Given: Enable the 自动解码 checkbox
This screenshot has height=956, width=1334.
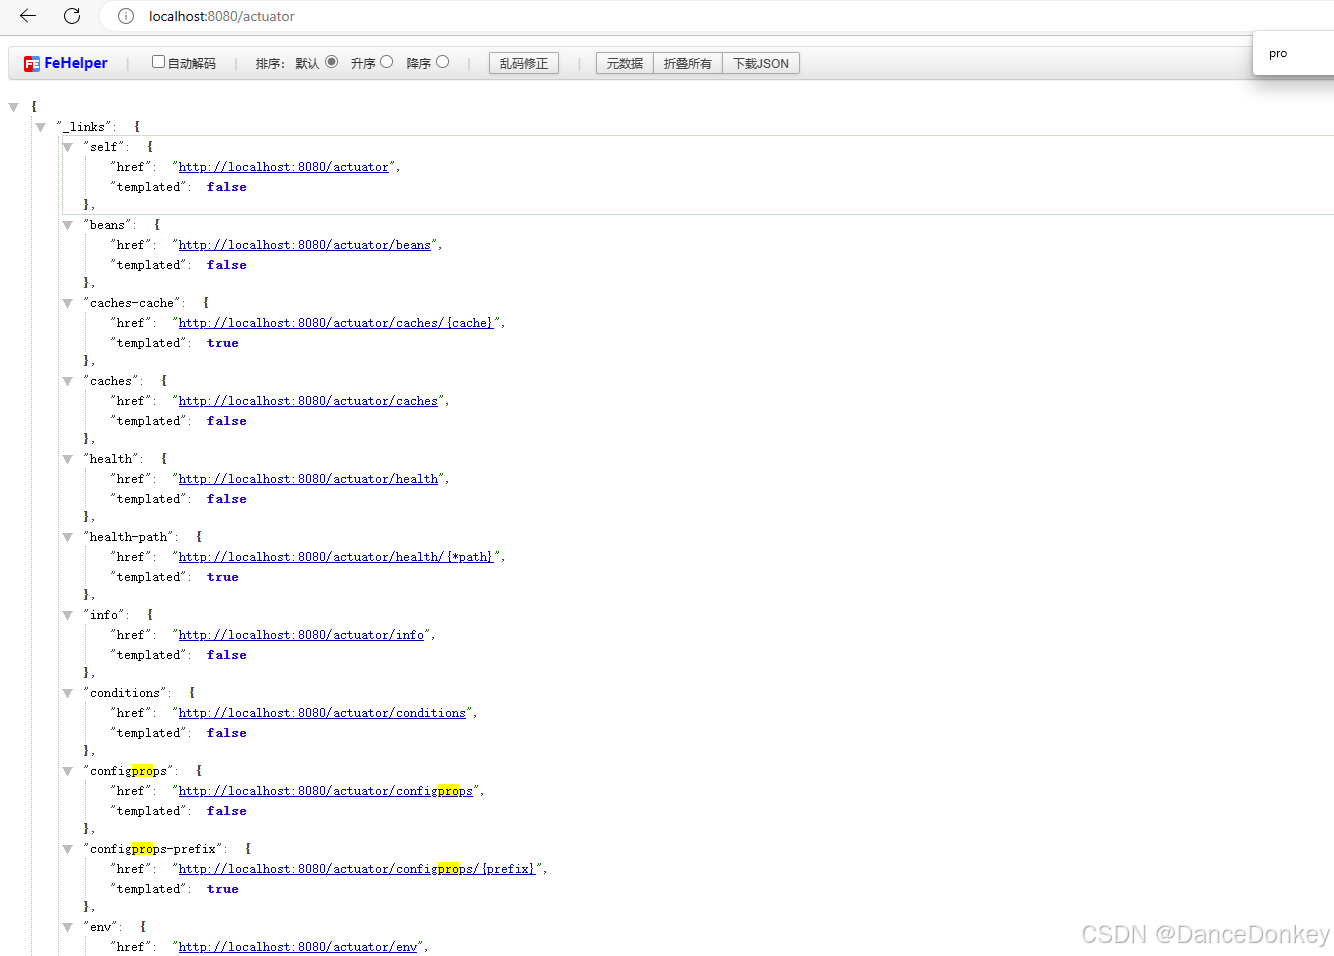Looking at the screenshot, I should tap(158, 62).
